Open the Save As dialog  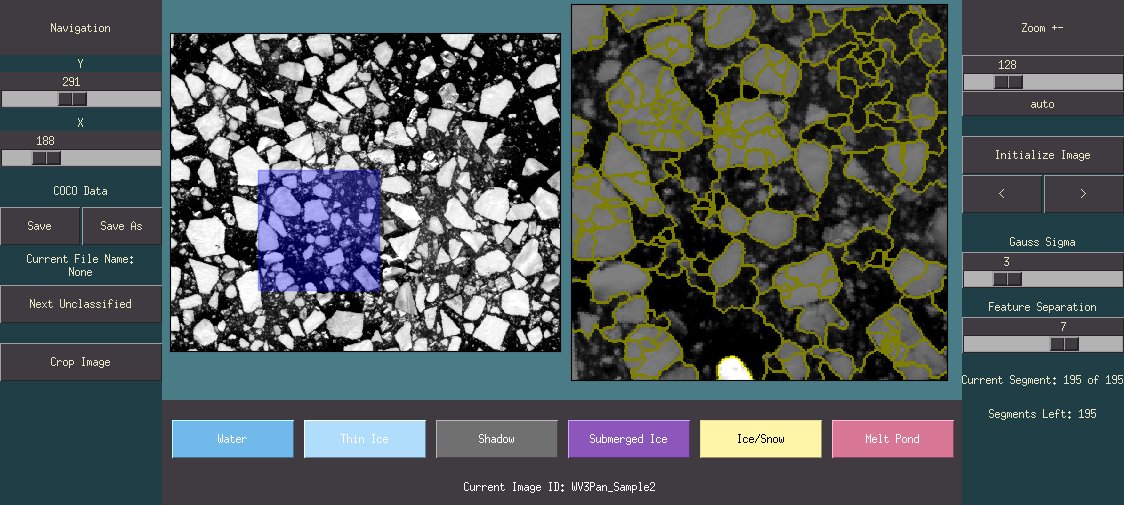tap(121, 226)
